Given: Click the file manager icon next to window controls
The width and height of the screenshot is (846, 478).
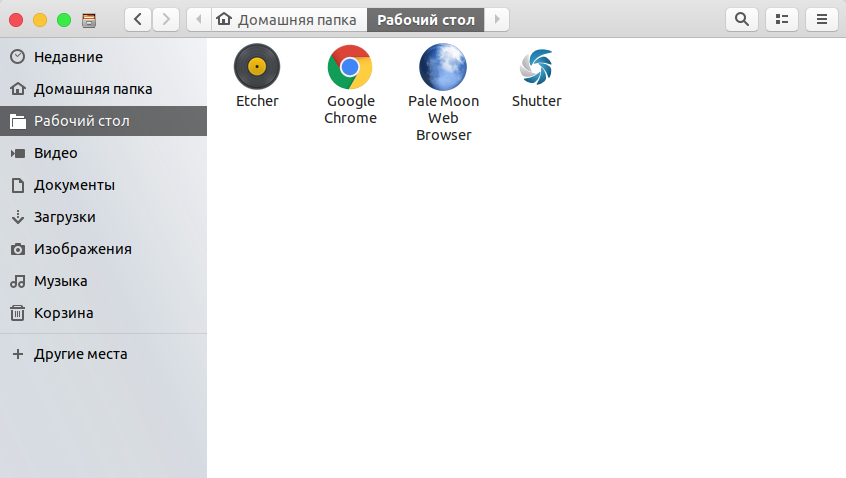Looking at the screenshot, I should [89, 21].
